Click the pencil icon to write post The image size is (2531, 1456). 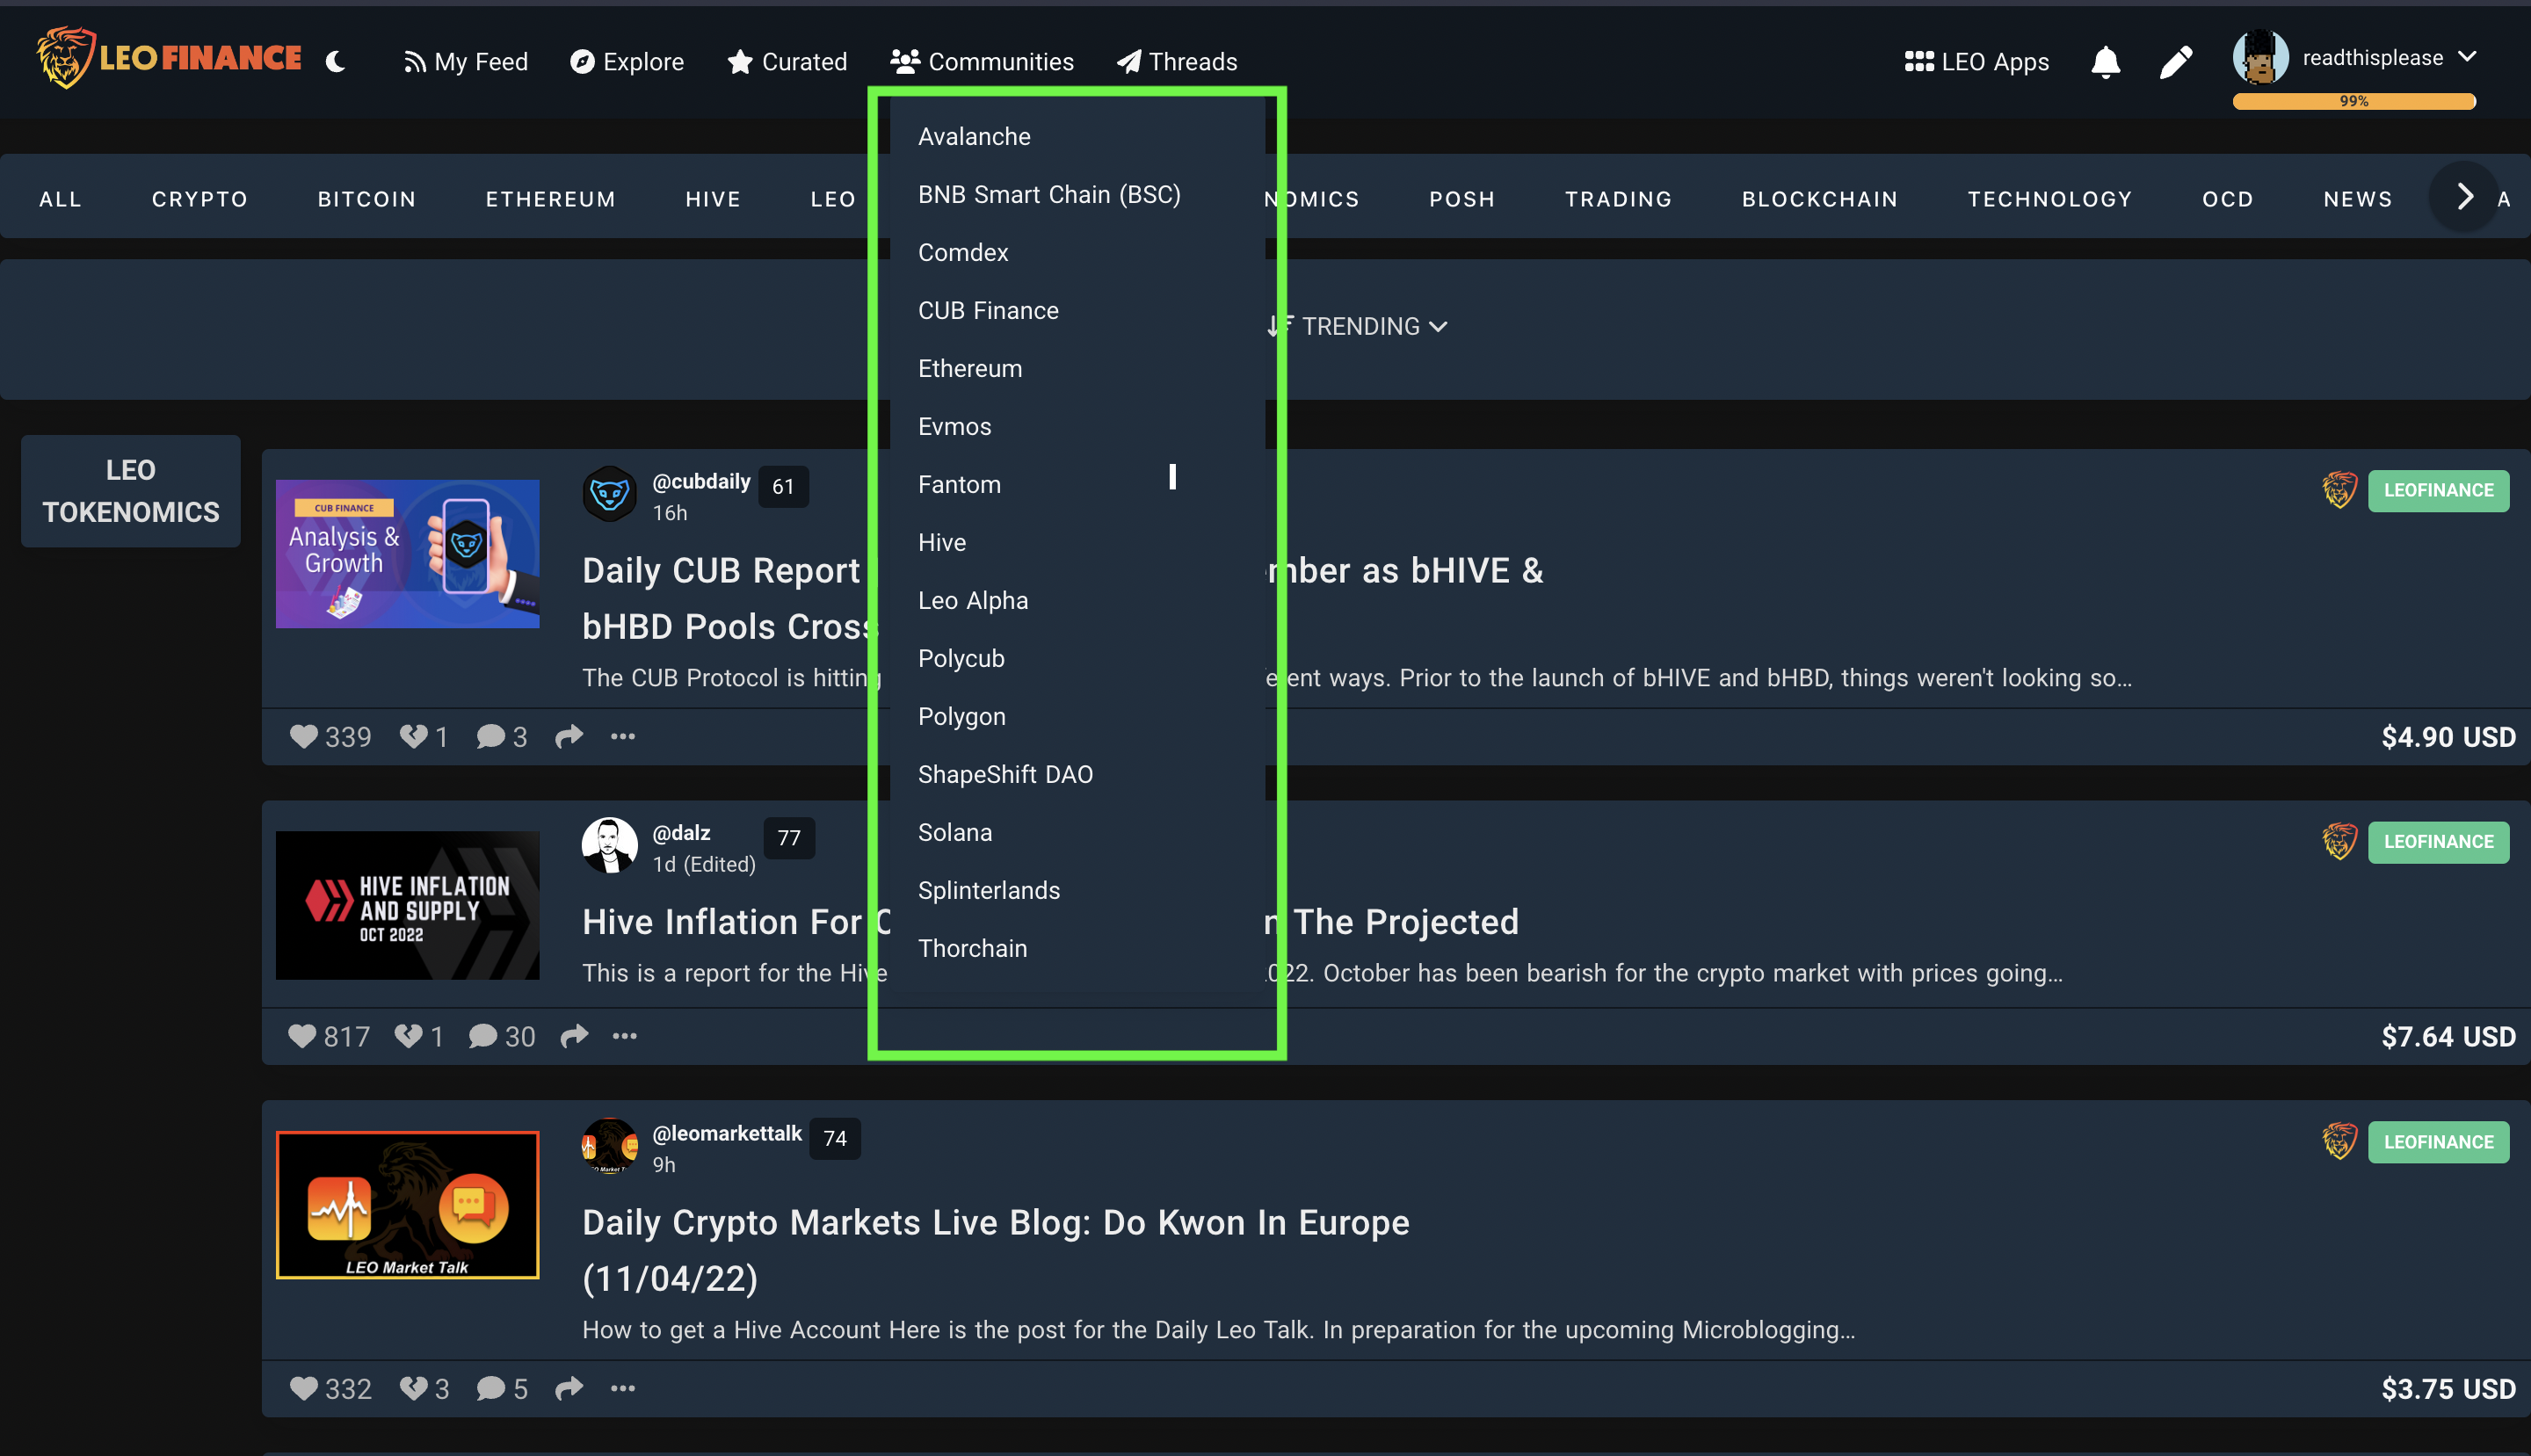click(x=2175, y=61)
